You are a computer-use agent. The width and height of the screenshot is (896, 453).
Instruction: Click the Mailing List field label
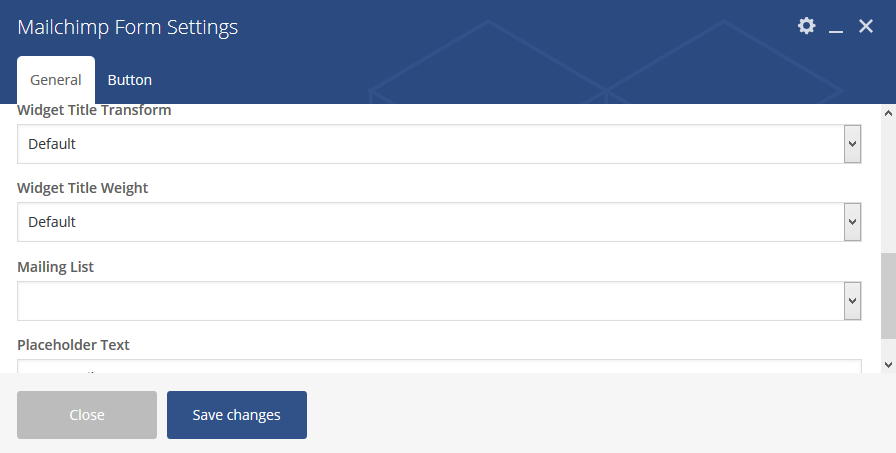tap(56, 266)
